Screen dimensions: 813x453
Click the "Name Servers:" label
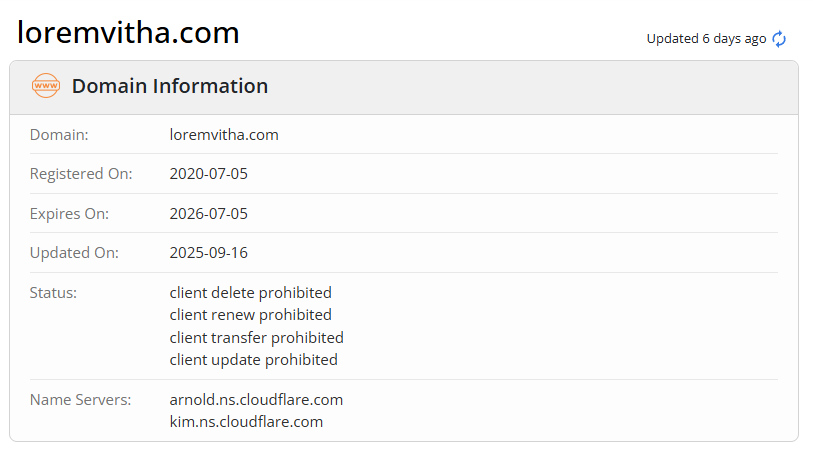coord(81,399)
